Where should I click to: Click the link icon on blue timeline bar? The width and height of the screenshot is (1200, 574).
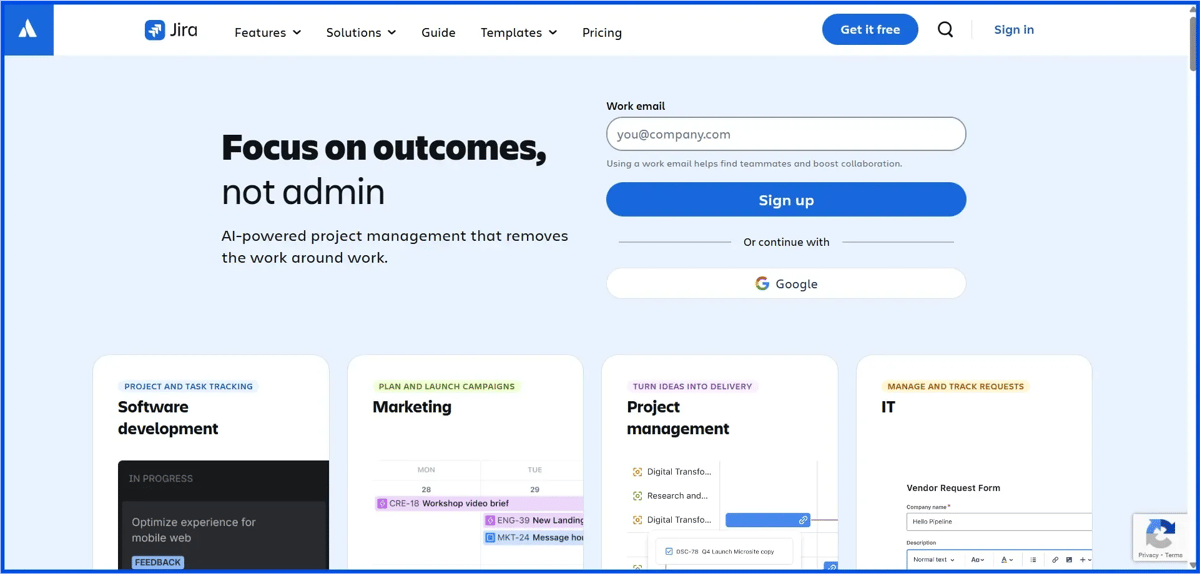(x=803, y=520)
